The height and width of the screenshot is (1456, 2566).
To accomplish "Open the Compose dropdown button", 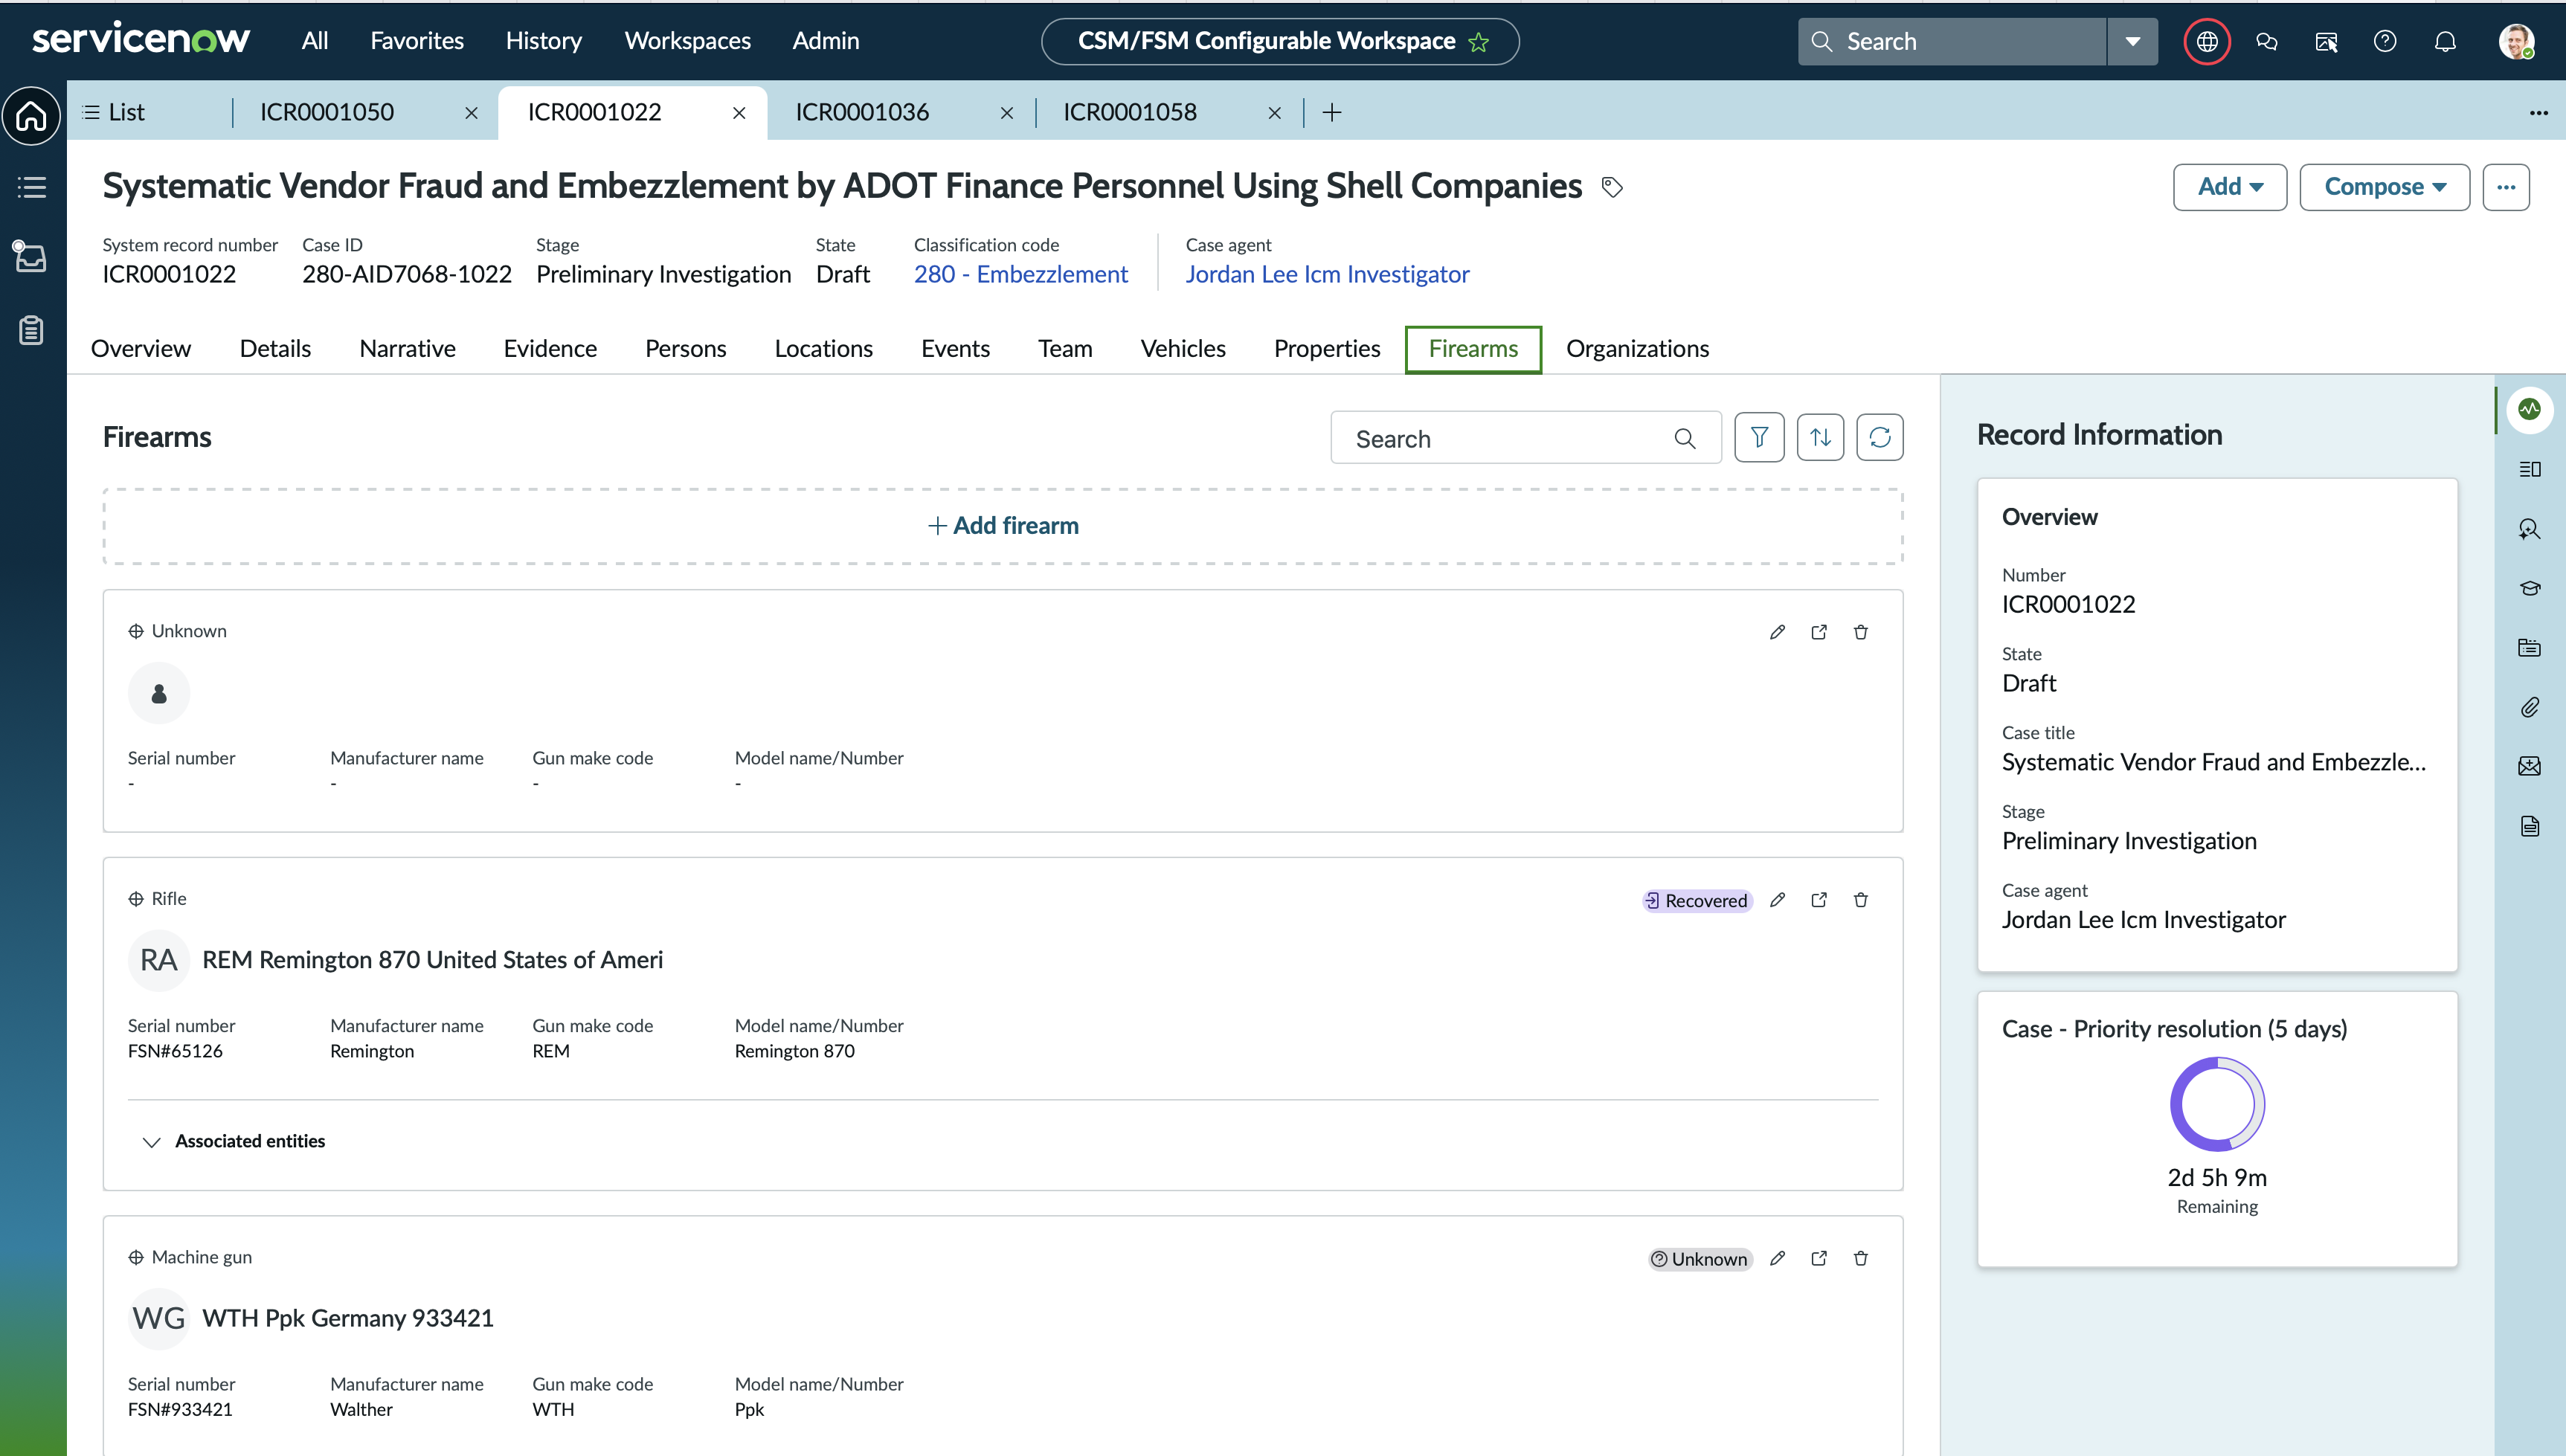I will pyautogui.click(x=2384, y=187).
